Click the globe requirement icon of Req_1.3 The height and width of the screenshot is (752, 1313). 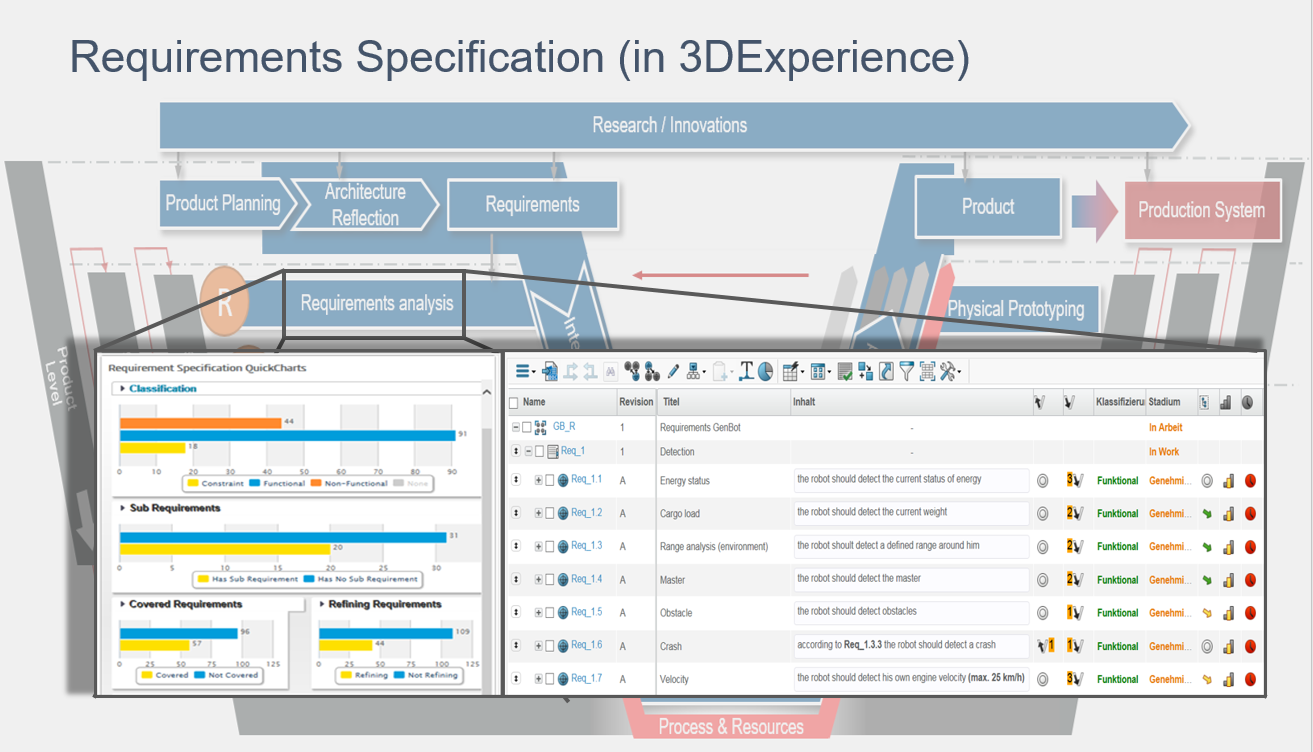tap(564, 547)
